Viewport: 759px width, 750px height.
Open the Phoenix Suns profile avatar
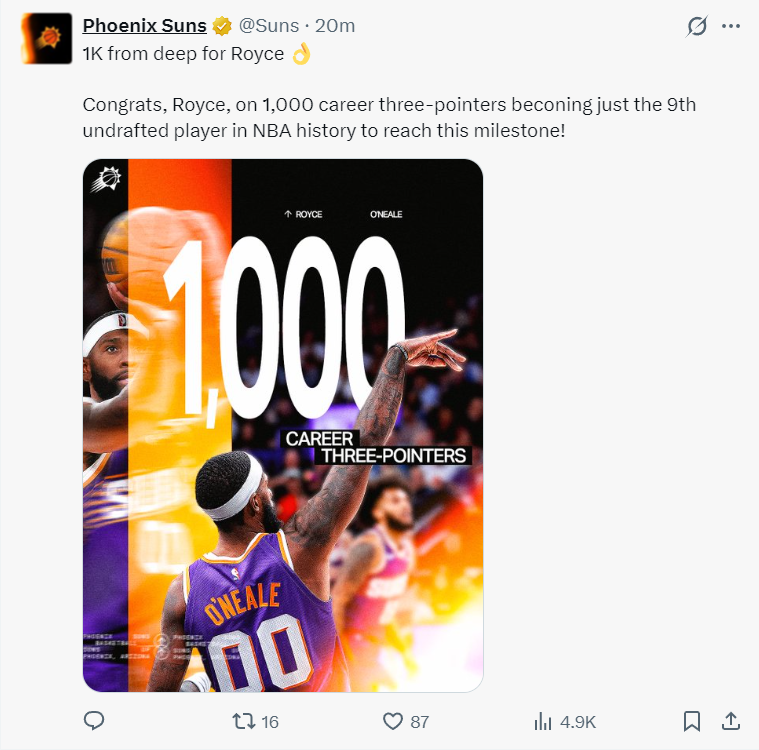coord(45,39)
